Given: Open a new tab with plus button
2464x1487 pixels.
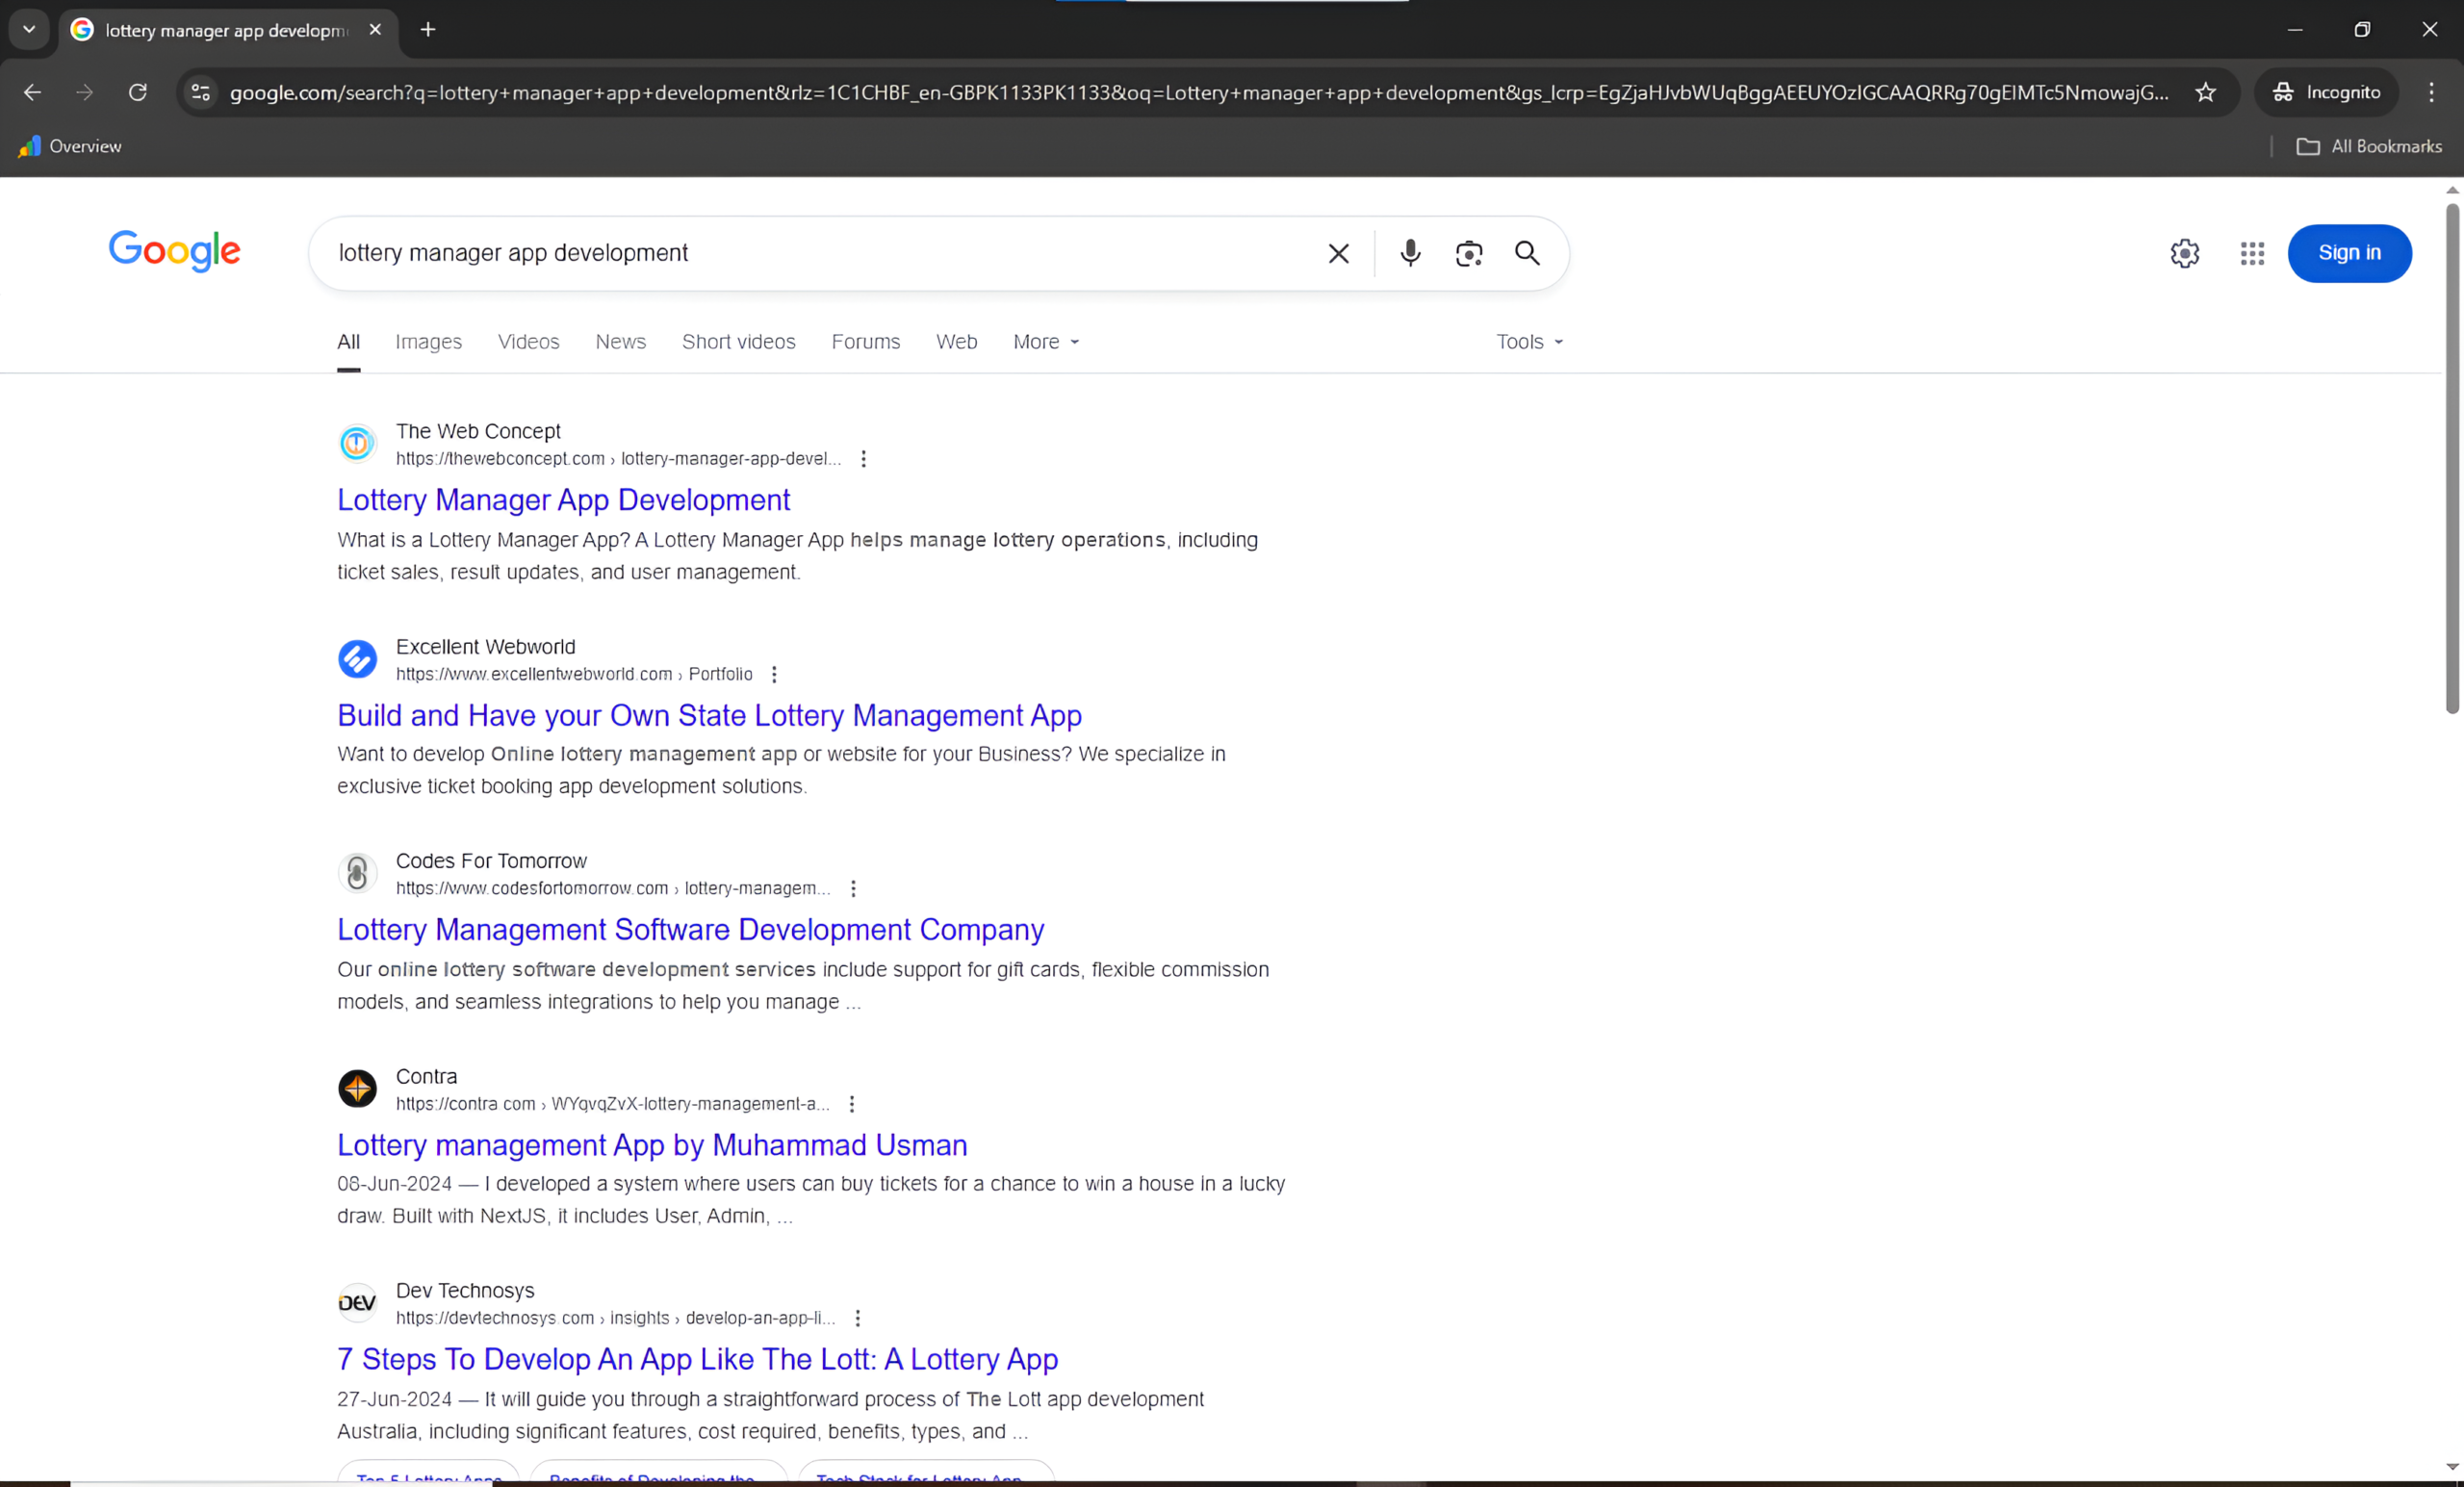Looking at the screenshot, I should click(x=428, y=30).
